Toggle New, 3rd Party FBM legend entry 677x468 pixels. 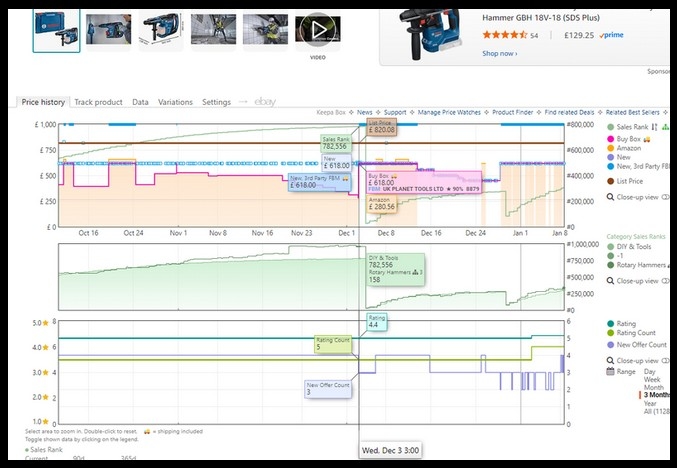tap(638, 166)
